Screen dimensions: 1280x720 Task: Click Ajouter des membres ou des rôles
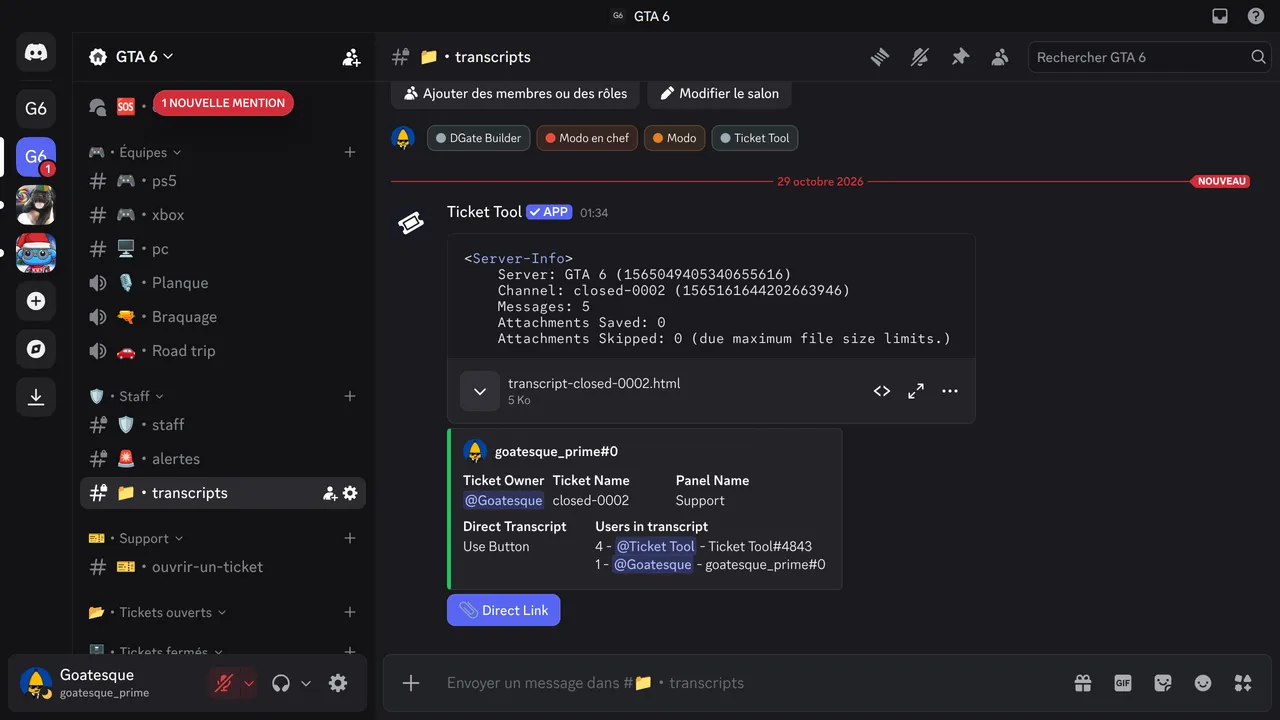[515, 93]
